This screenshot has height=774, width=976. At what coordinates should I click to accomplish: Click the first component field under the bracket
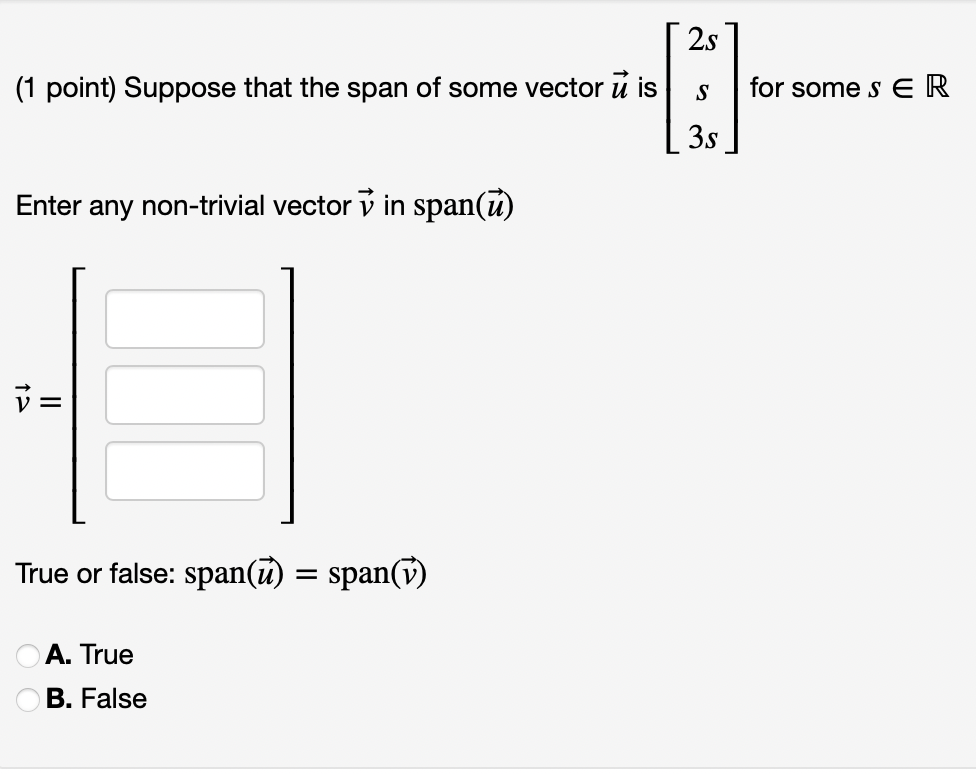[x=184, y=318]
